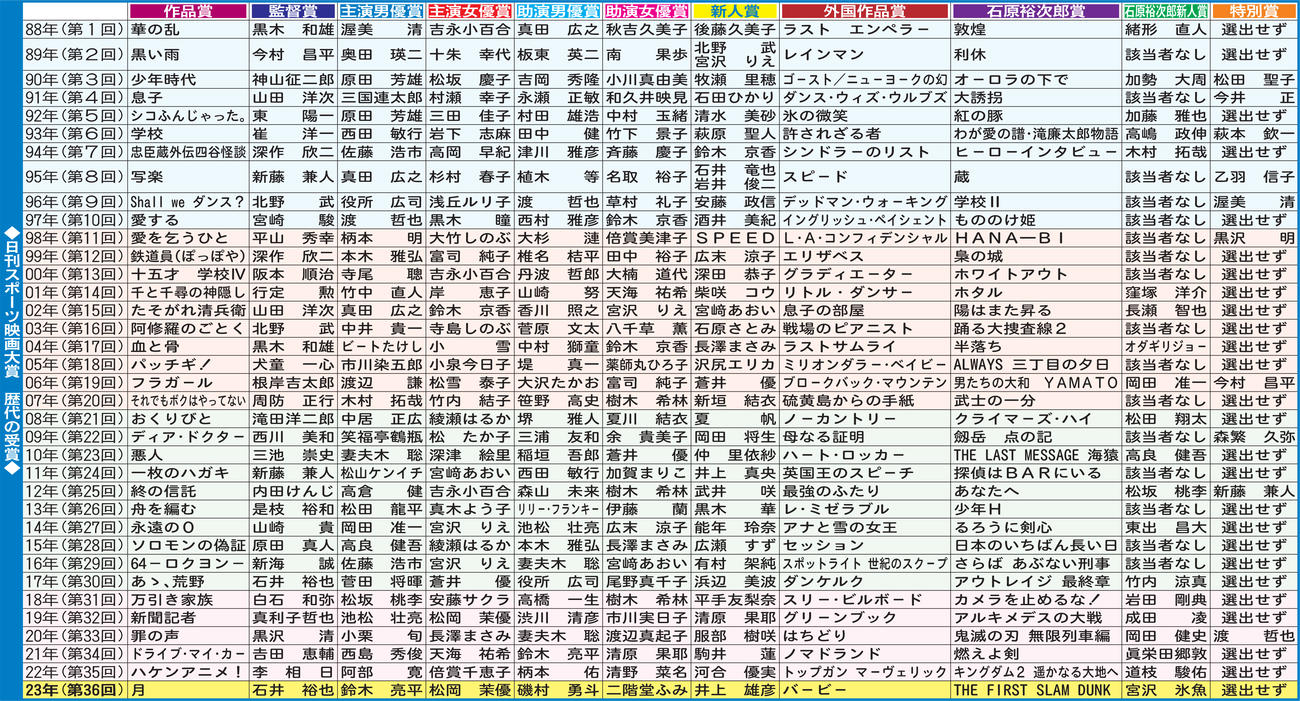
Task: Click Ishihara prize film 紅の豚
Action: (x=978, y=114)
